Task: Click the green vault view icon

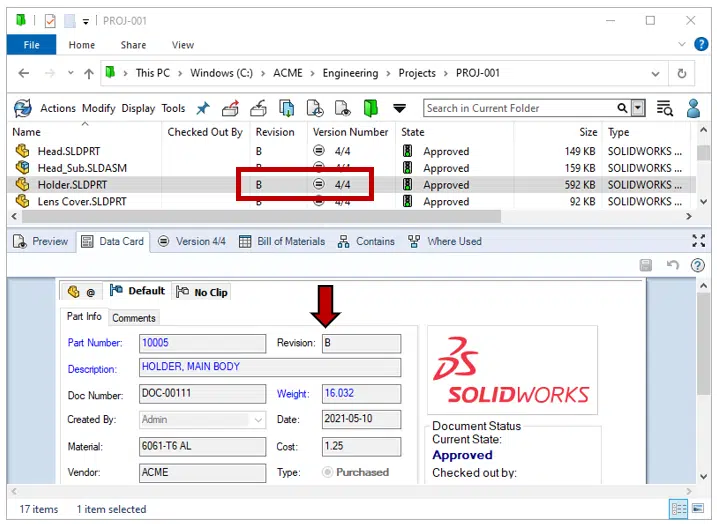Action: 370,108
